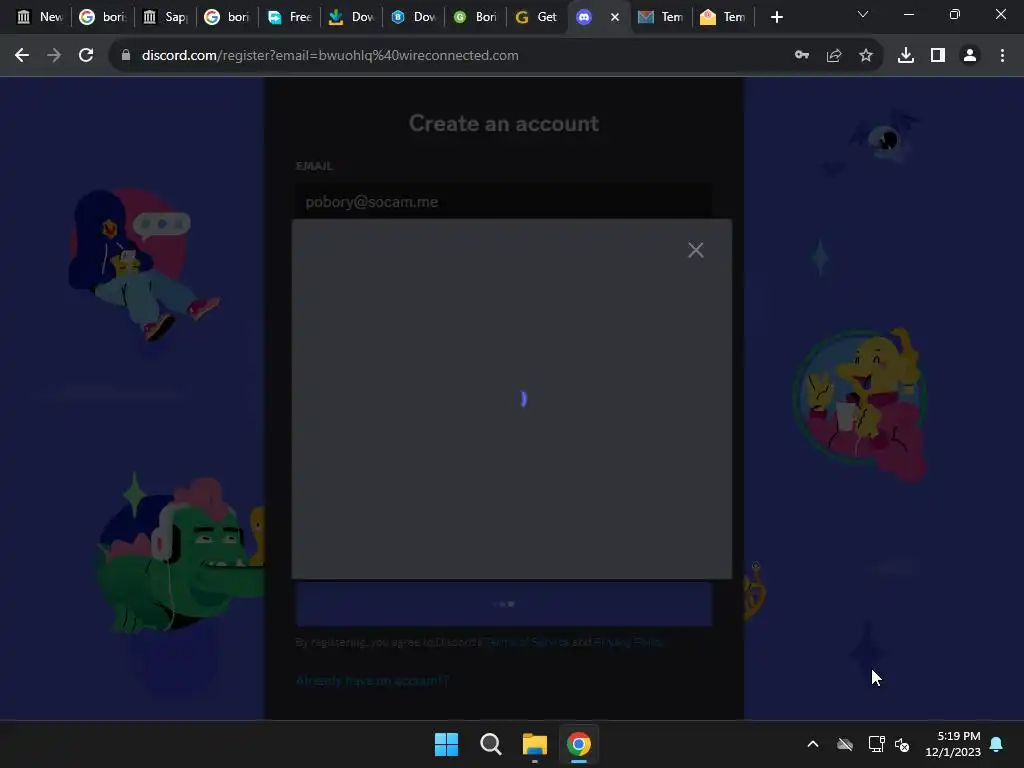Image resolution: width=1024 pixels, height=768 pixels.
Task: Open Chrome profile avatar menu
Action: (x=970, y=56)
